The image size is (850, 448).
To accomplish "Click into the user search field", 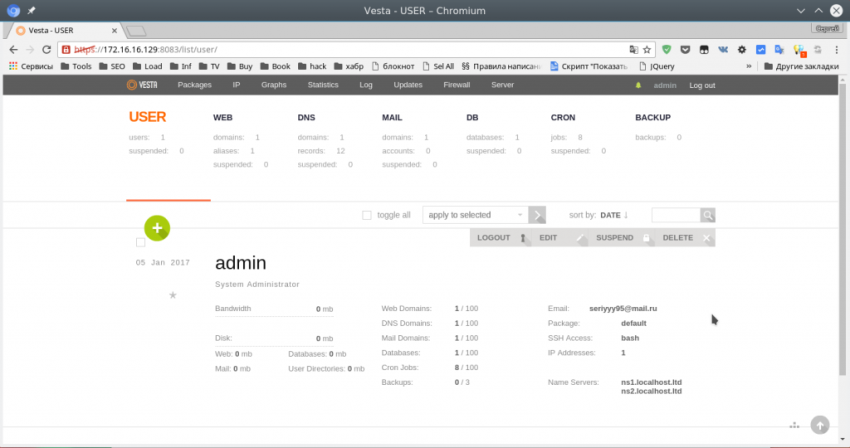I will 675,215.
